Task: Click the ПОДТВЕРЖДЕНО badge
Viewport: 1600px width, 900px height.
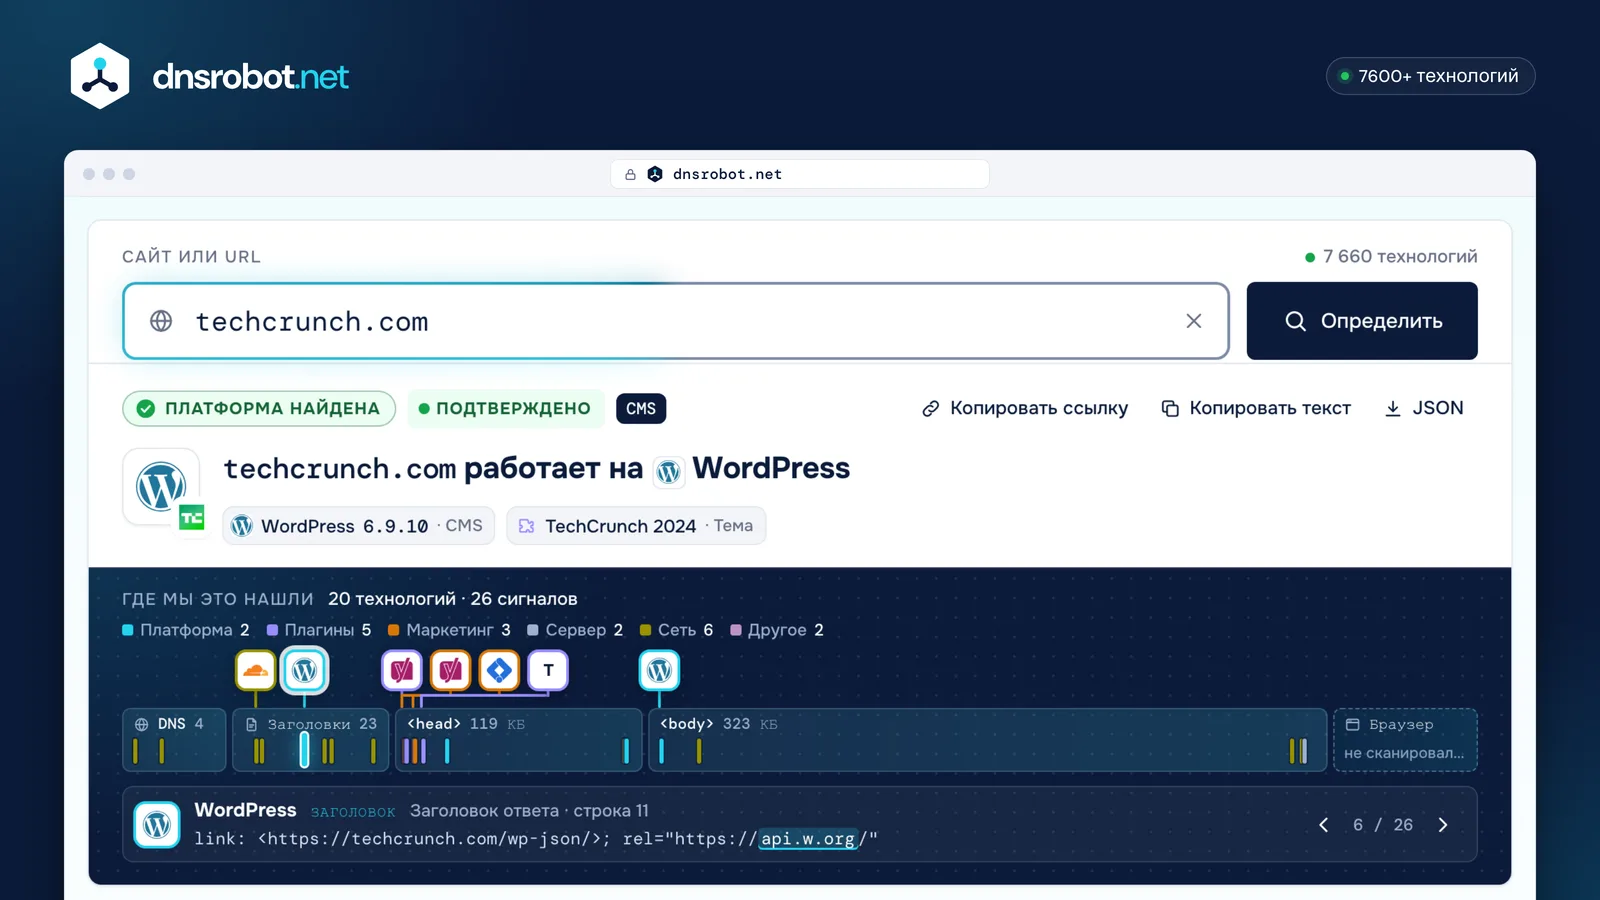Action: tap(505, 408)
